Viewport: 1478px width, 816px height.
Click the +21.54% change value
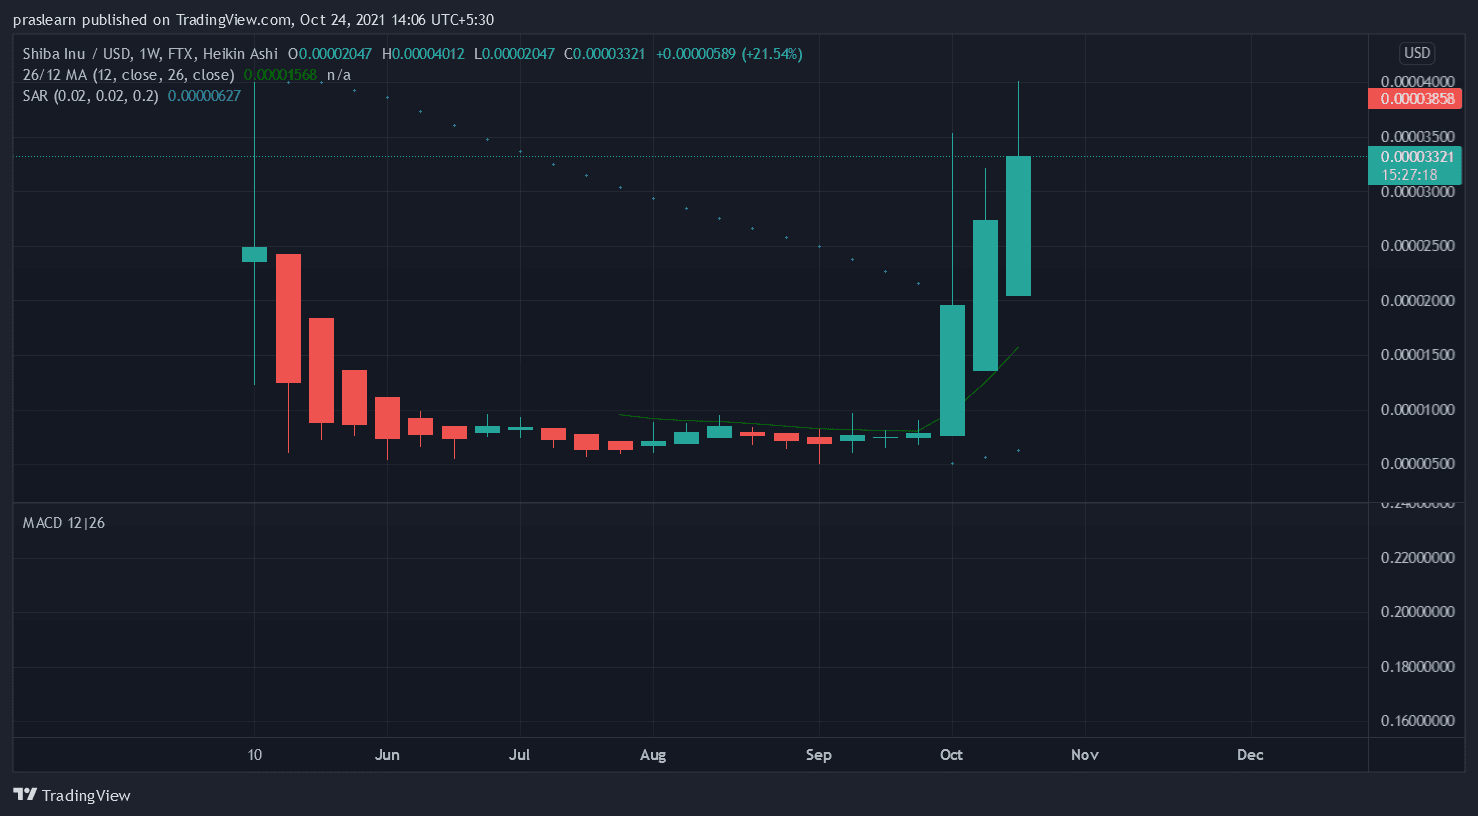(772, 54)
